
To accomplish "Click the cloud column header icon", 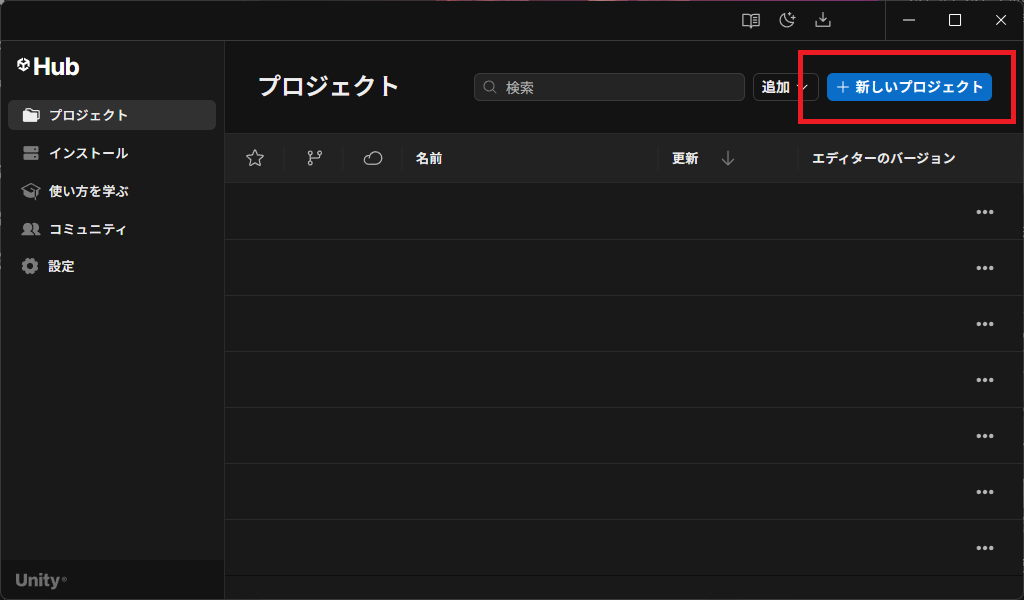I will point(373,158).
